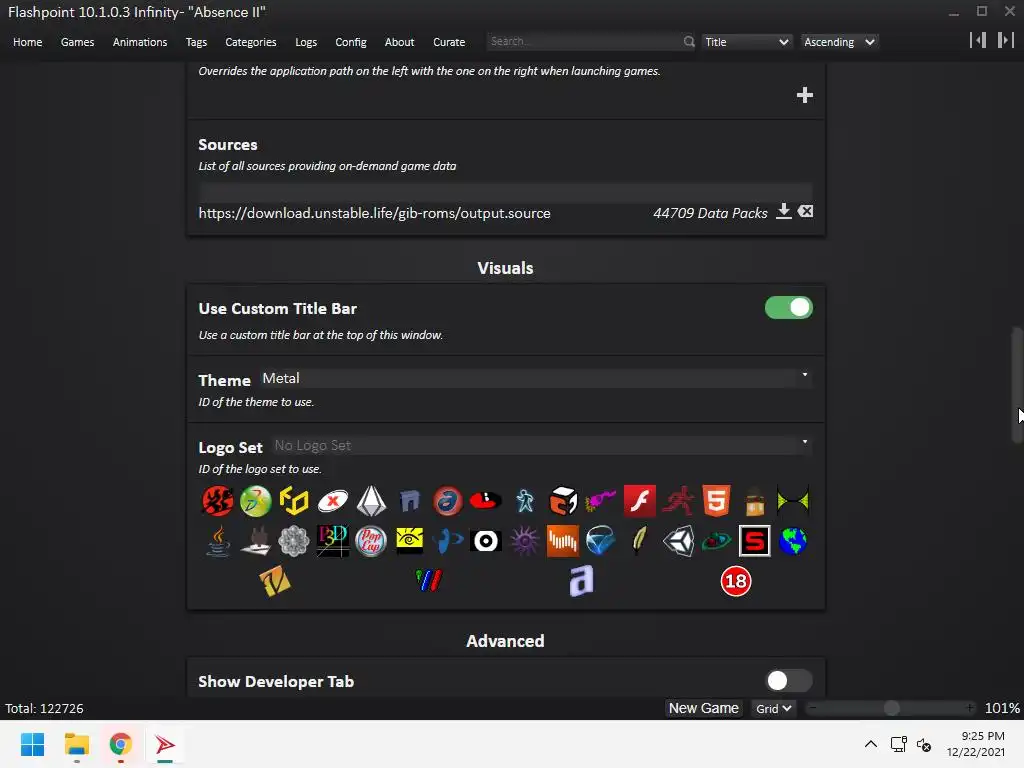Click the source URL download.unstable.life text
The width and height of the screenshot is (1024, 768).
374,214
